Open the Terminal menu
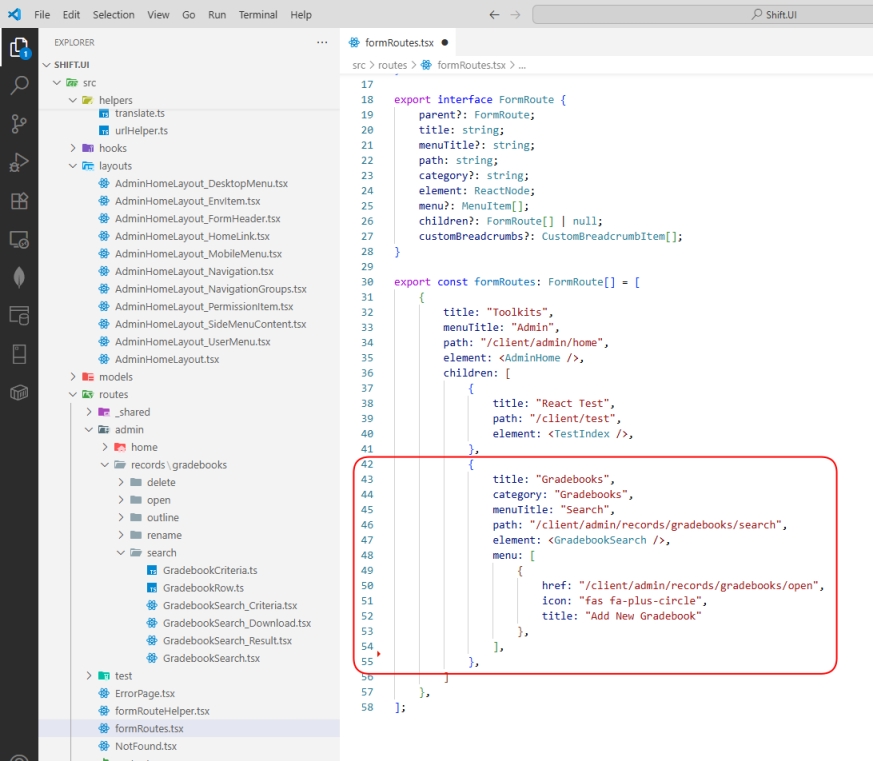 click(x=258, y=14)
